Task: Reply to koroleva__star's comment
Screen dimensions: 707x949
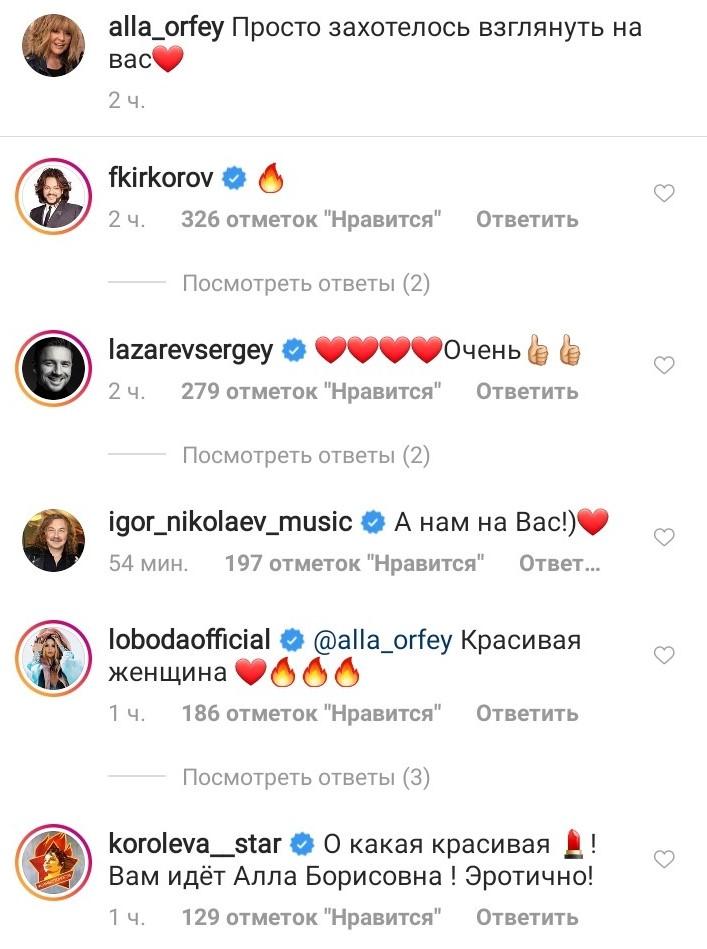Action: click(x=527, y=918)
